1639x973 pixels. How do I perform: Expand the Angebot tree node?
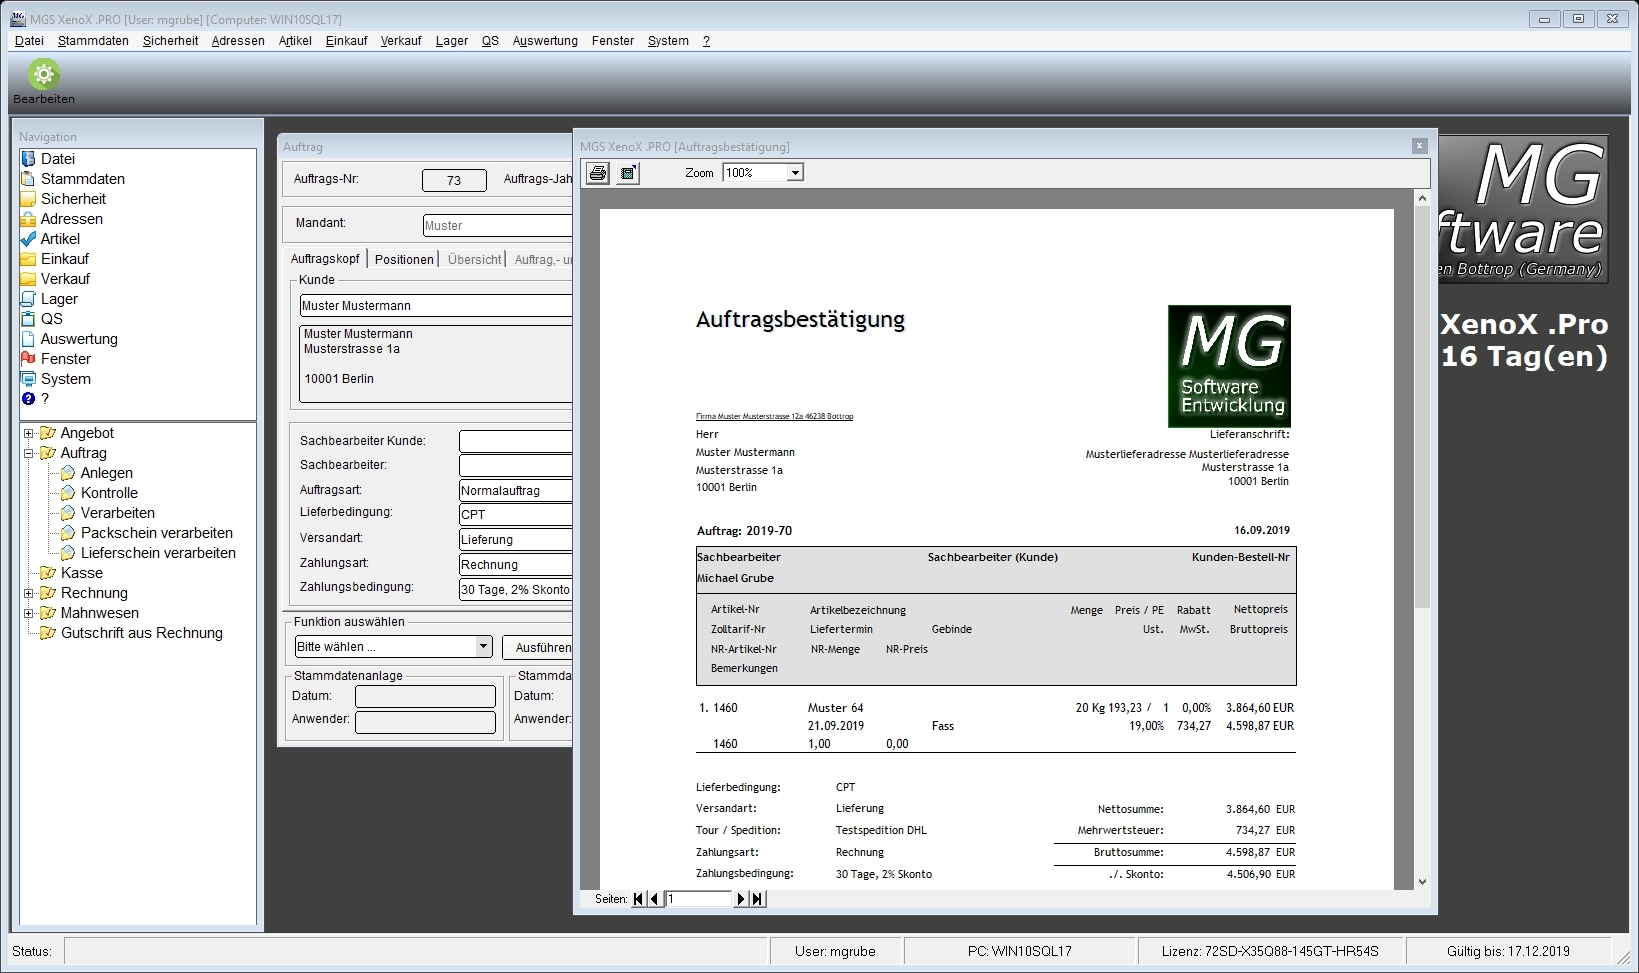(x=29, y=434)
